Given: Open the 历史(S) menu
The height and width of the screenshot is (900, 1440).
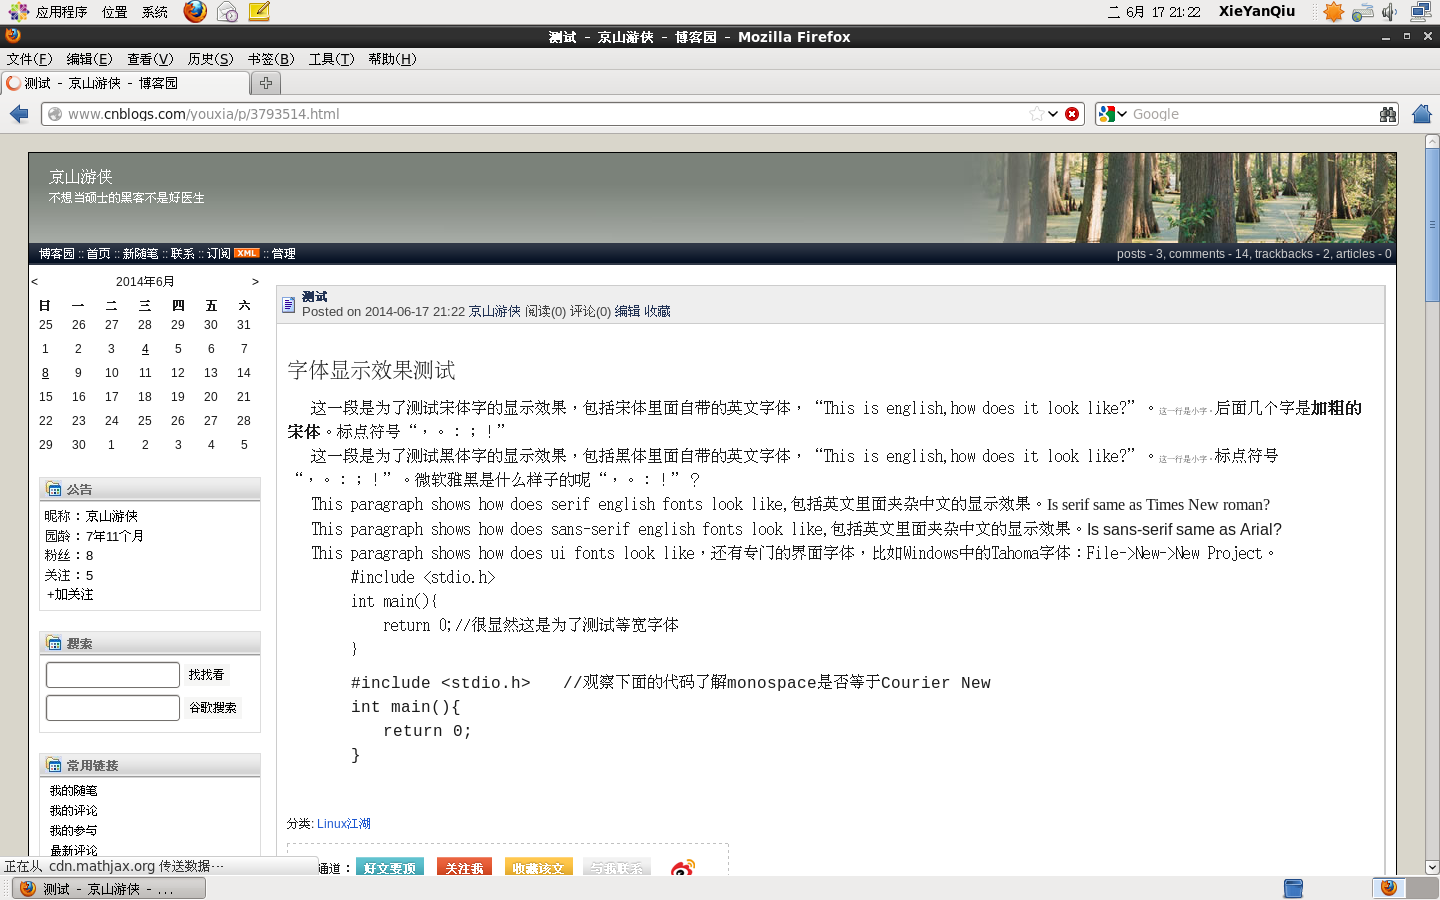Looking at the screenshot, I should (x=210, y=59).
